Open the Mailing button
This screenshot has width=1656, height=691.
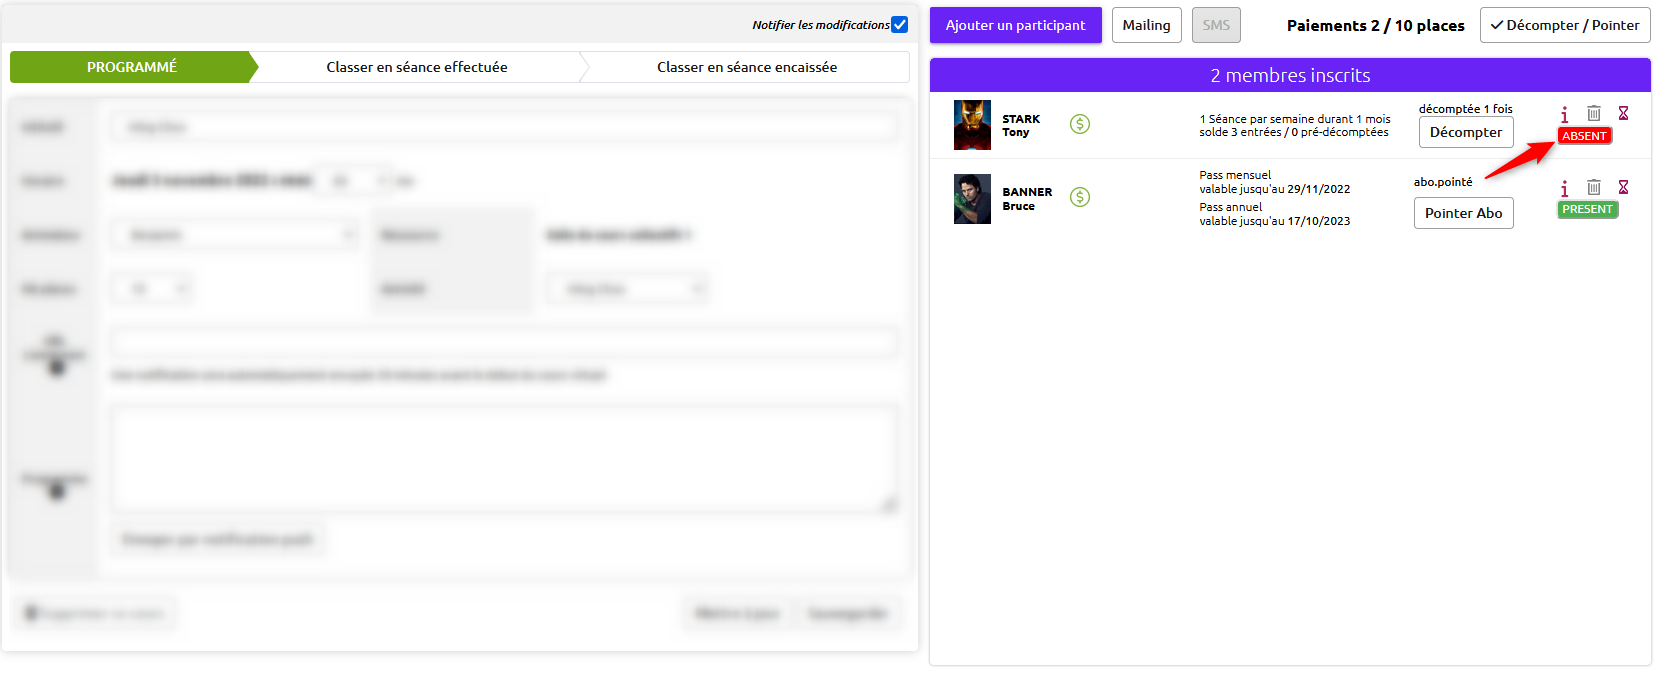click(x=1146, y=25)
